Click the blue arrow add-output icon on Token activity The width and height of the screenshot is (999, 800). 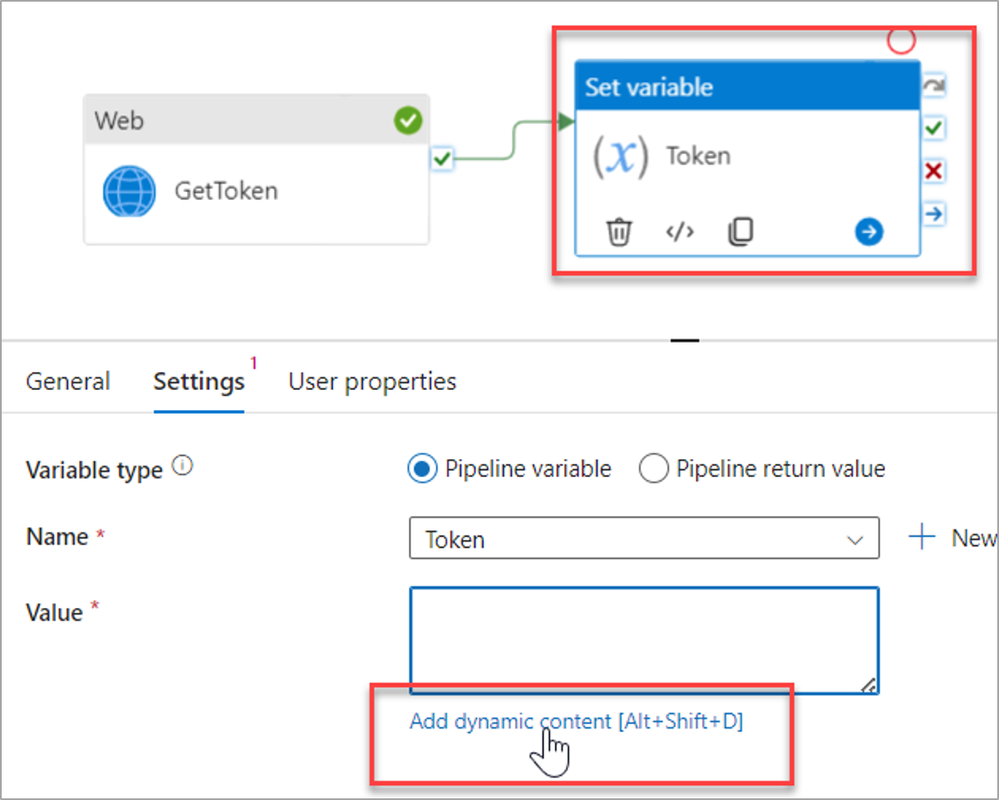(x=869, y=233)
